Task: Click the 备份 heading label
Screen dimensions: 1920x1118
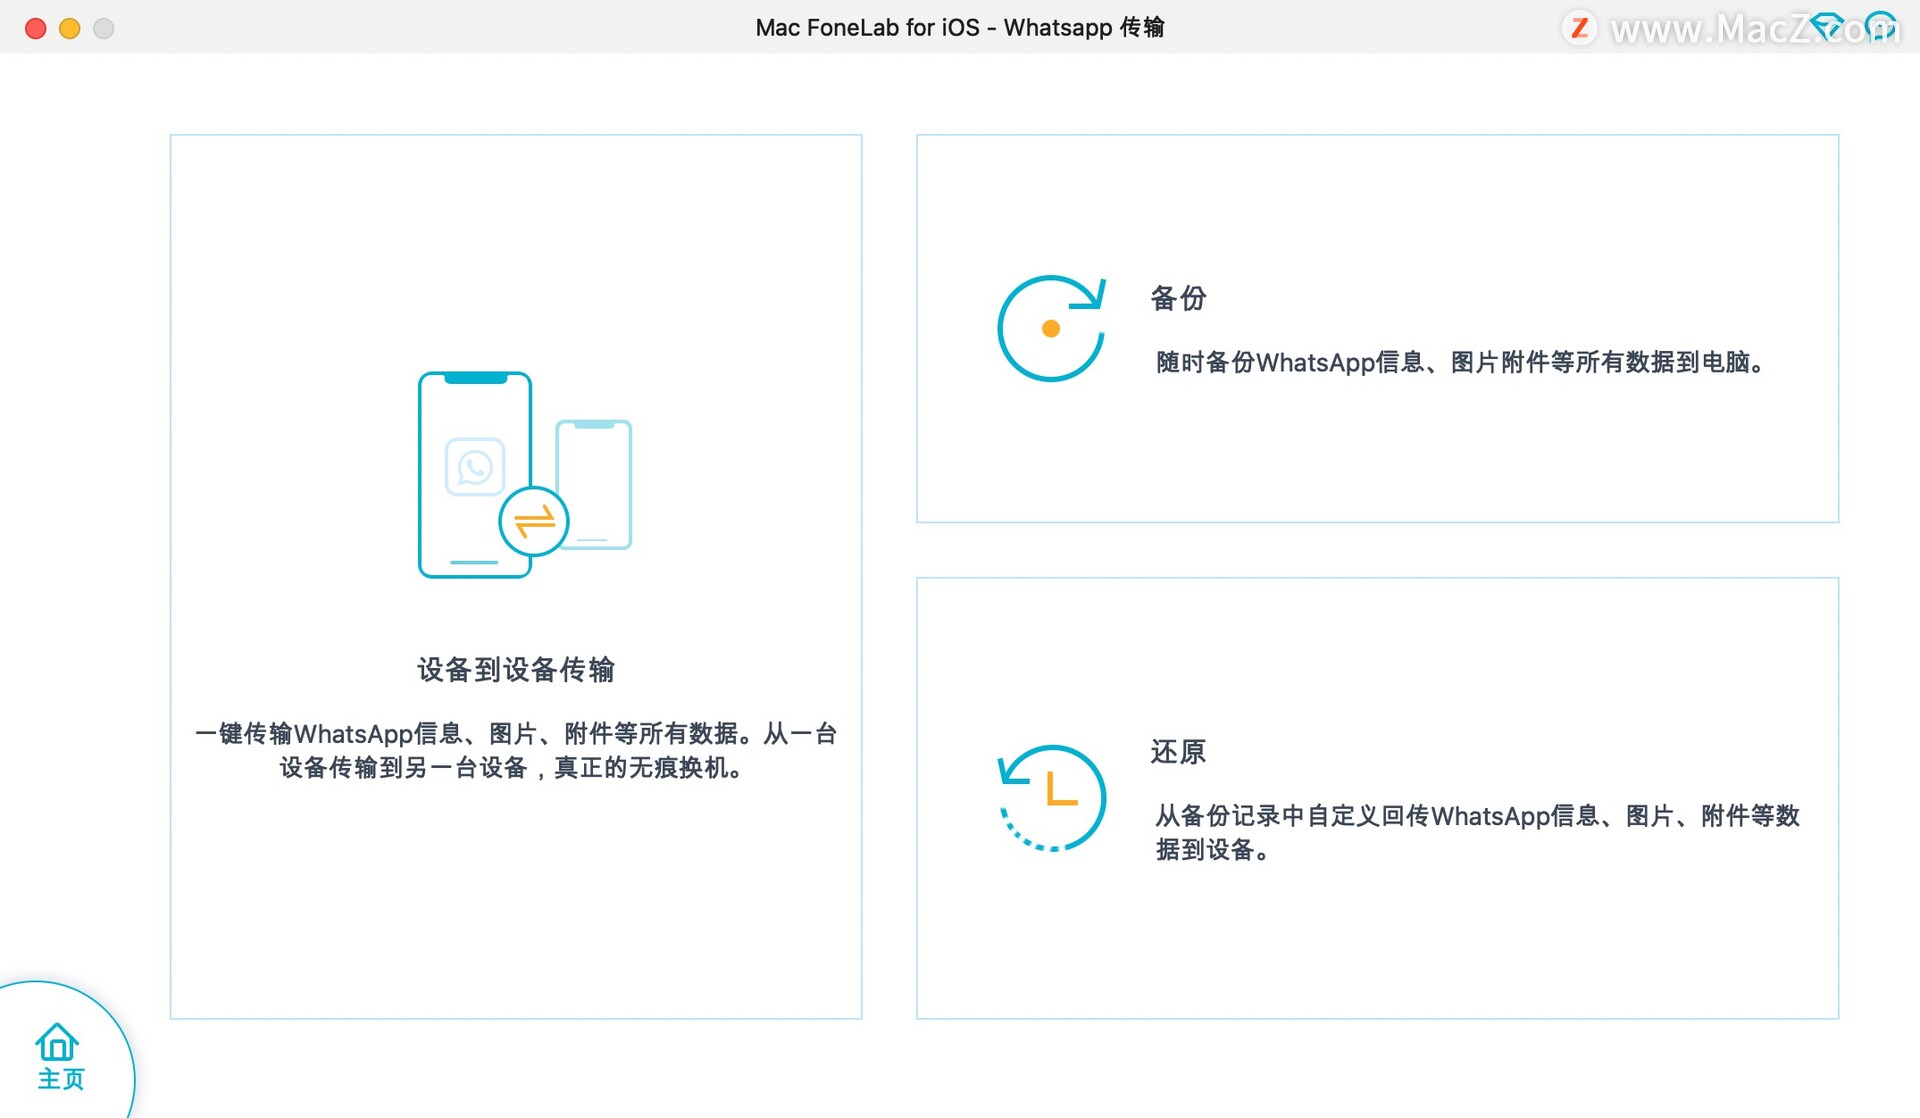Action: 1178,298
